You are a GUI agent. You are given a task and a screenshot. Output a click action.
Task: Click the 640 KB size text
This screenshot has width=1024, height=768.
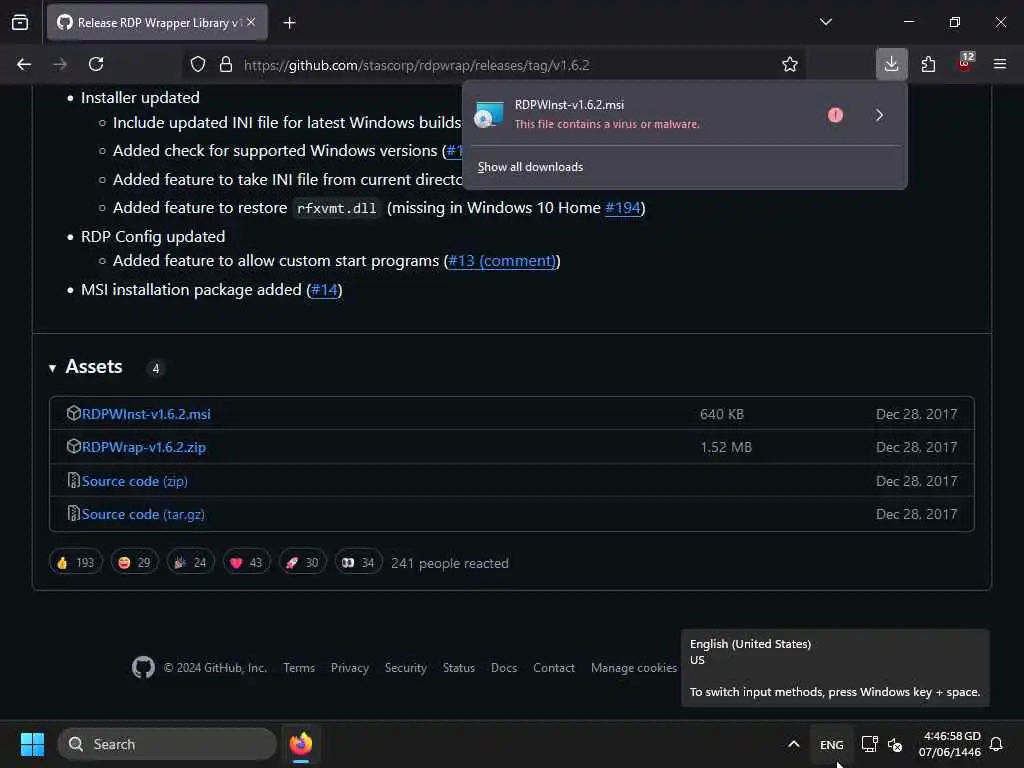tap(722, 414)
